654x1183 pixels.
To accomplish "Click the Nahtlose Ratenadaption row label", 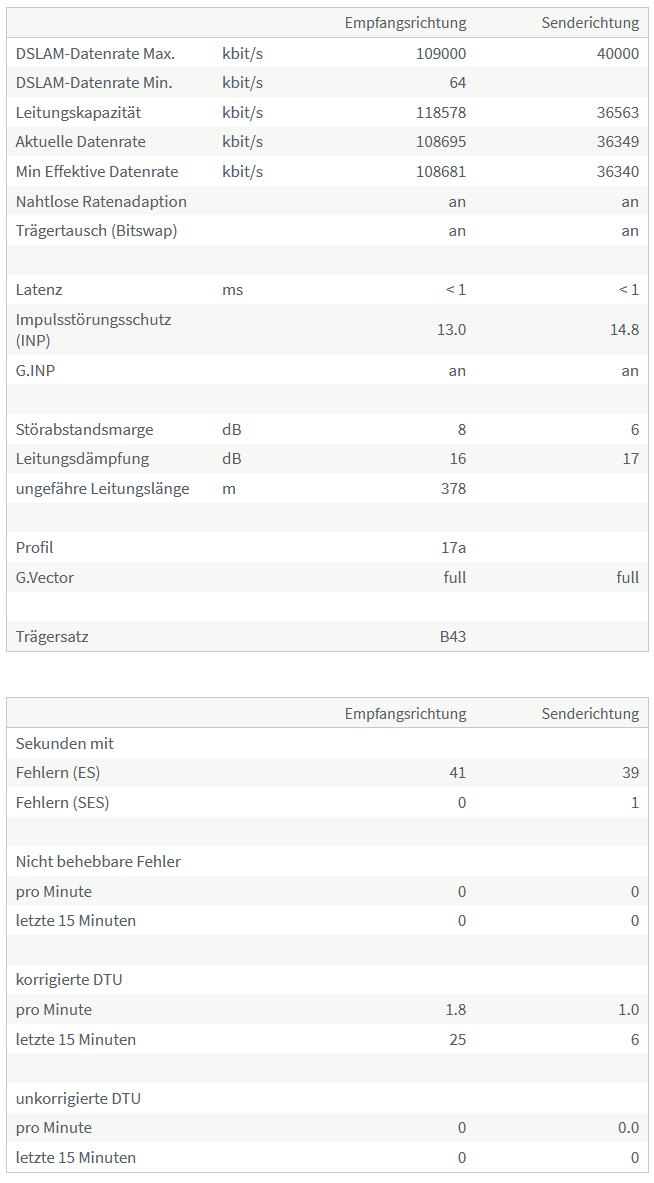I will click(101, 201).
